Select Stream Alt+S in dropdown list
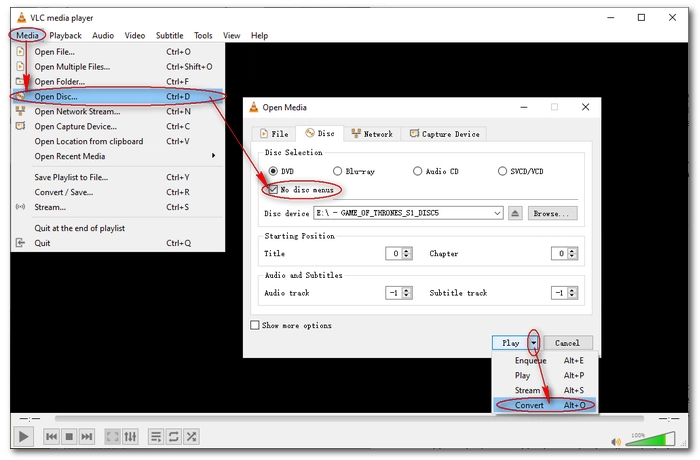 point(545,390)
